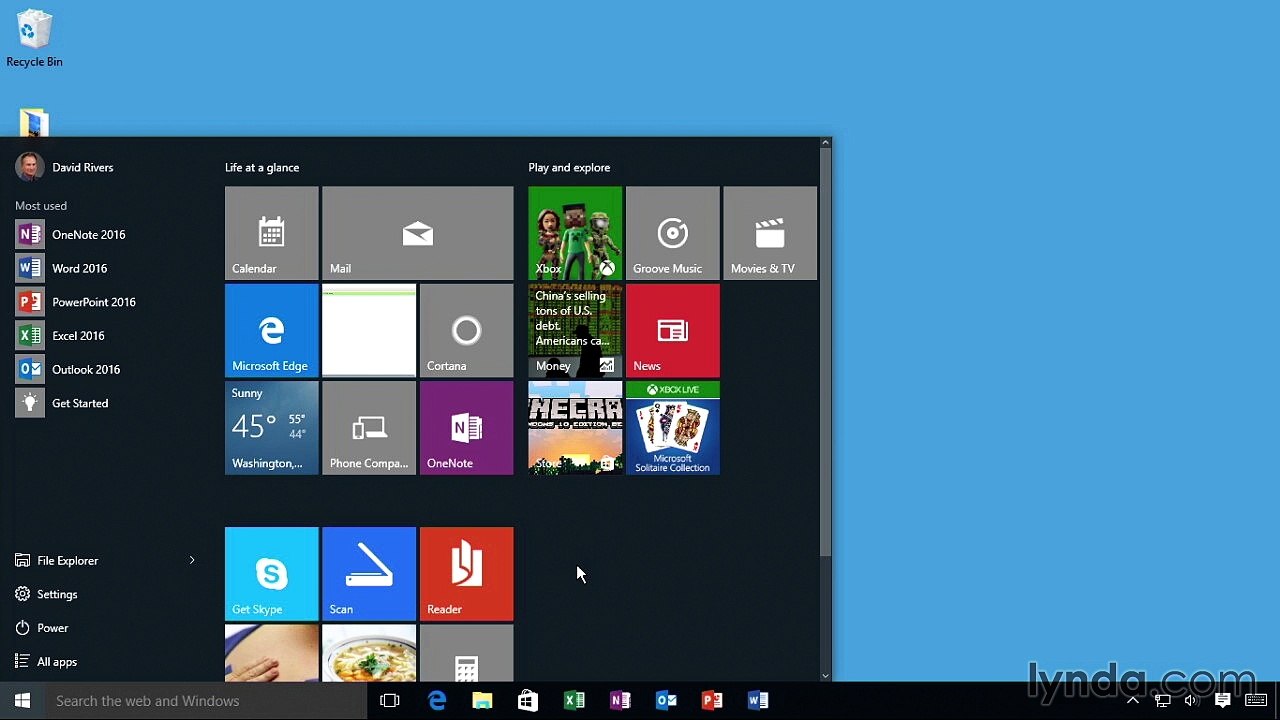Switch to Excel on the taskbar
Viewport: 1280px width, 720px height.
pyautogui.click(x=574, y=701)
